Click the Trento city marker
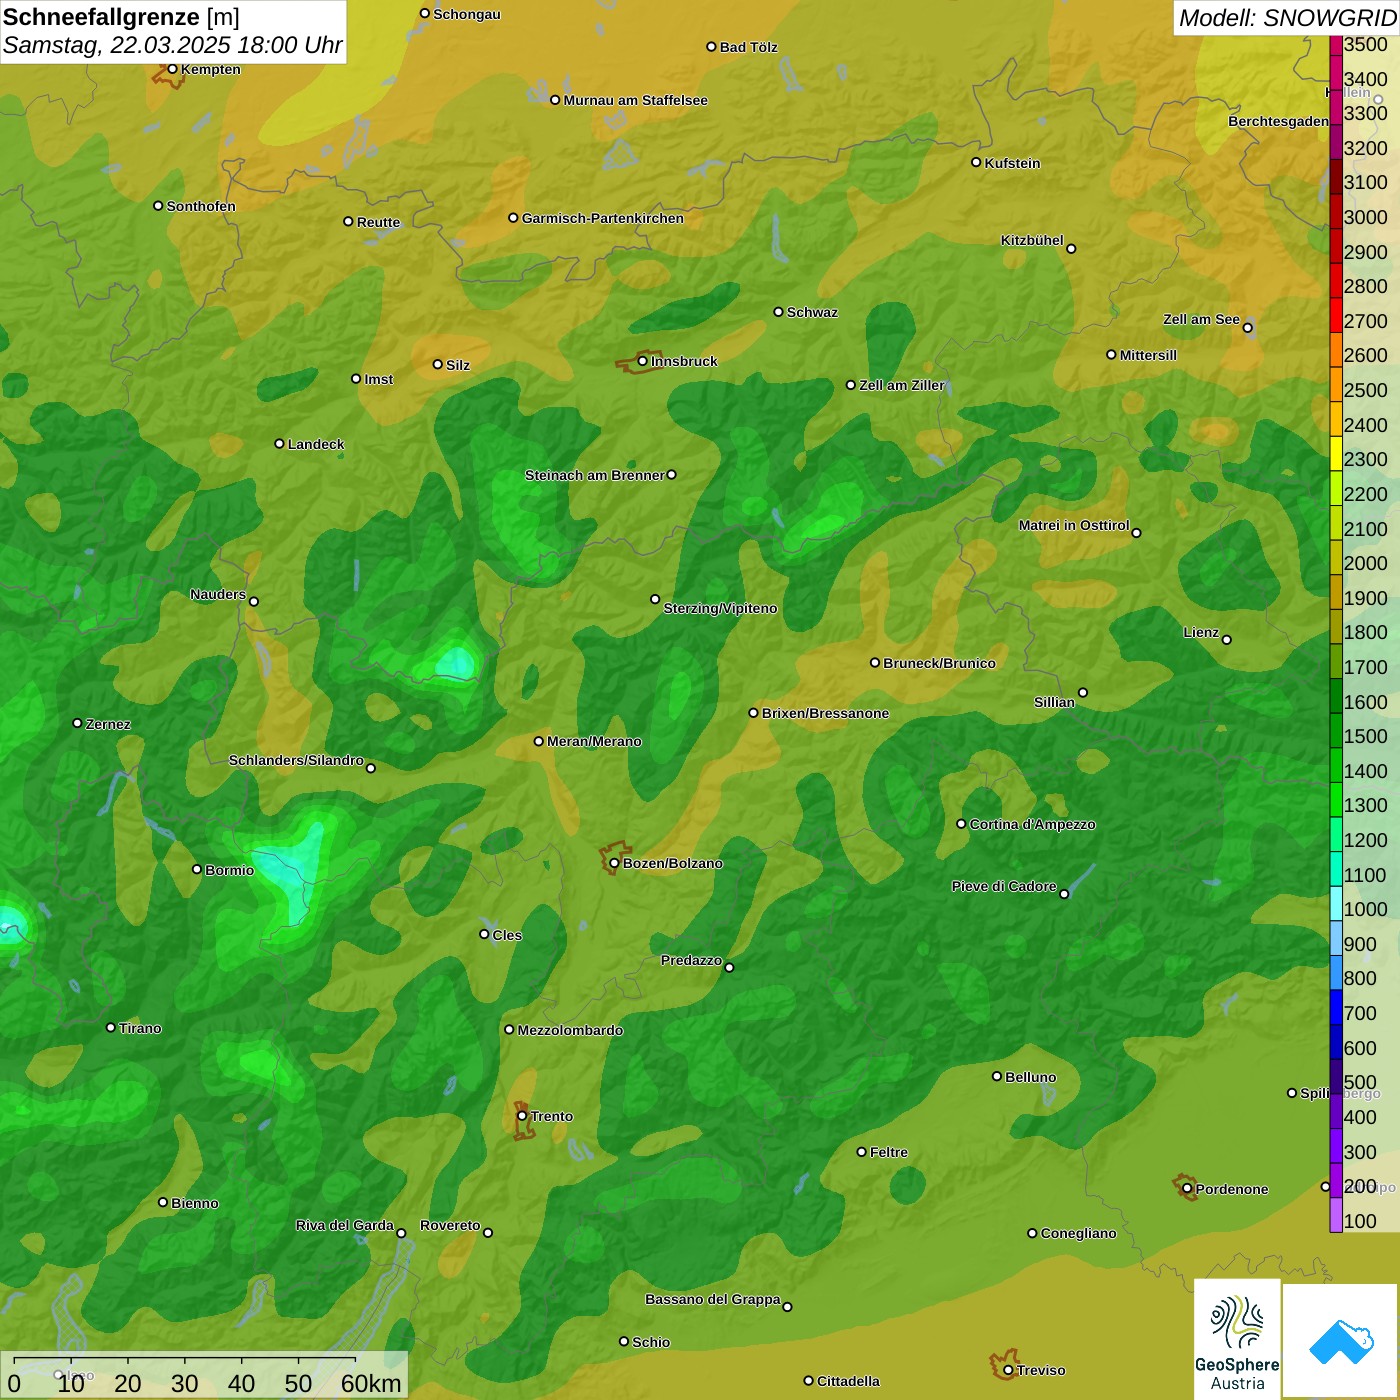 pos(522,1116)
